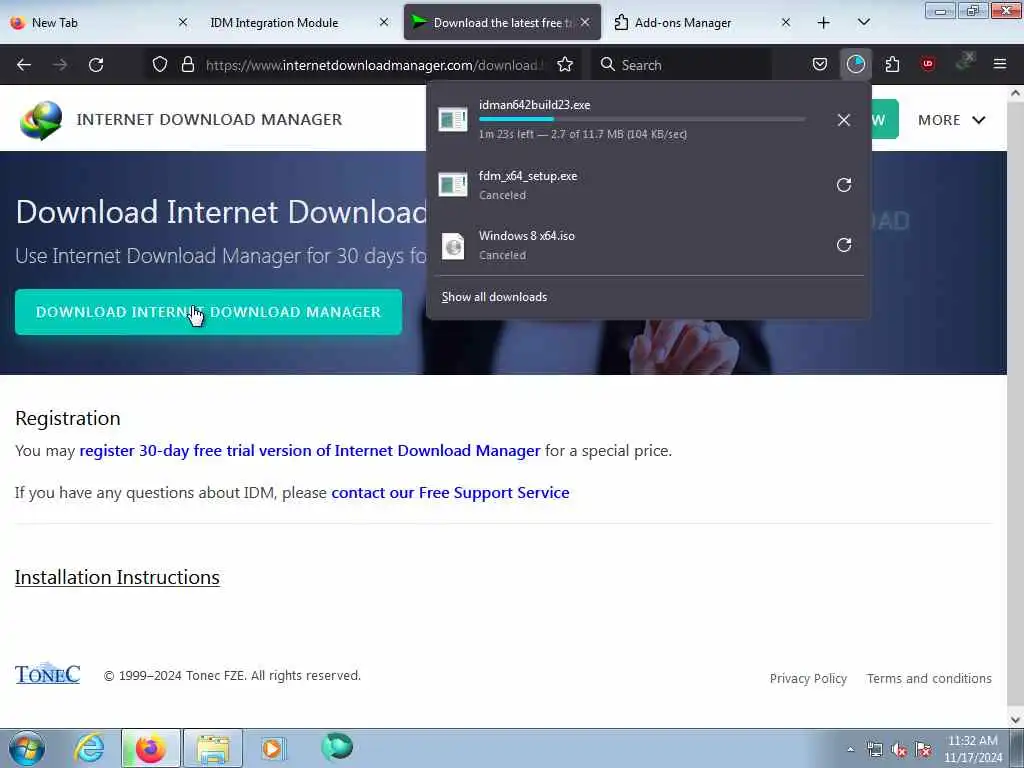Click the Download Internet Download Manager button

pos(208,312)
